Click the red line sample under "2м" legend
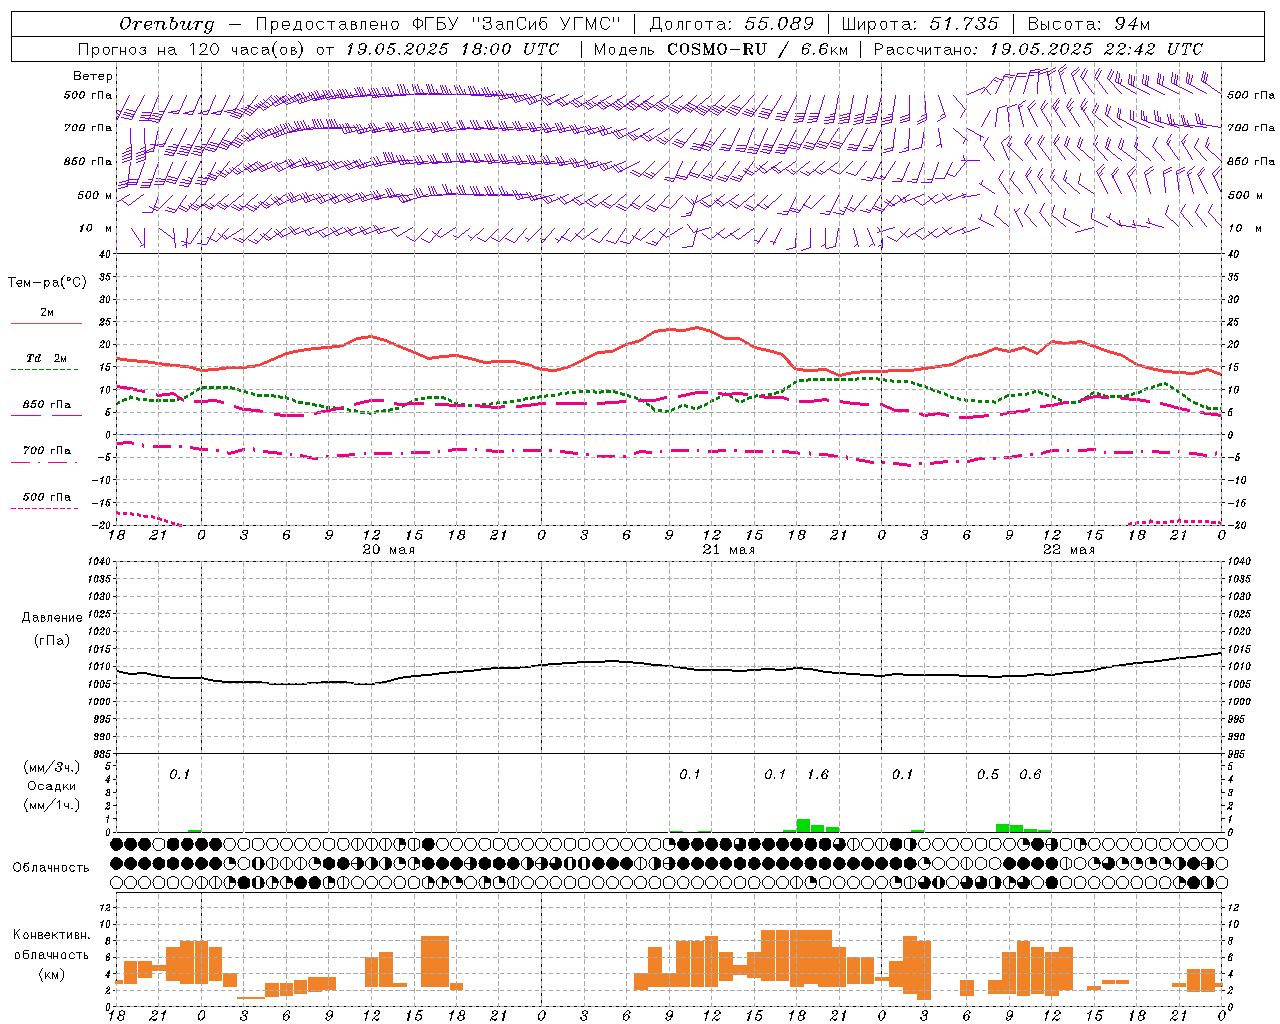The image size is (1280, 1024). pyautogui.click(x=46, y=323)
